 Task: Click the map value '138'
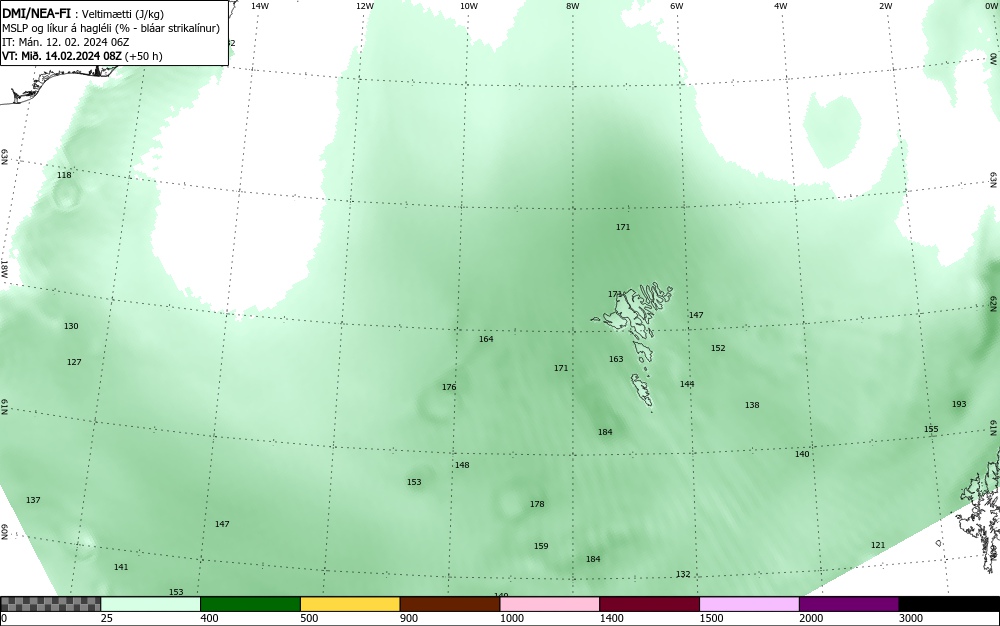pos(752,405)
